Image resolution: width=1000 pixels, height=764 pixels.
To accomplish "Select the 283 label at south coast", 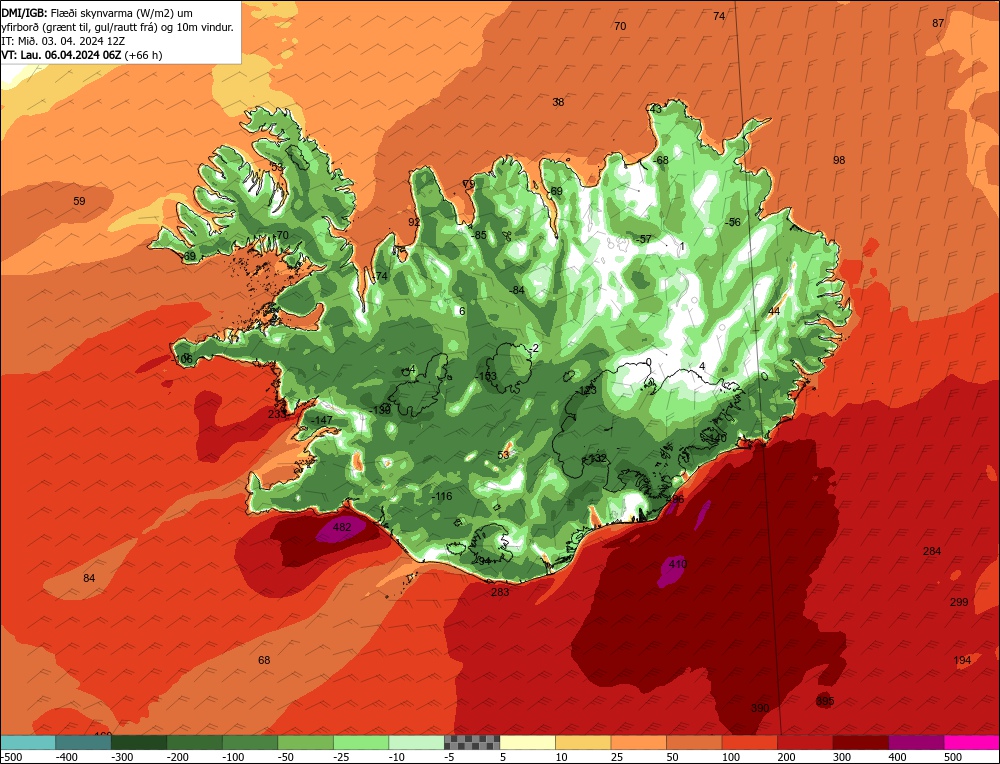I will pyautogui.click(x=500, y=592).
